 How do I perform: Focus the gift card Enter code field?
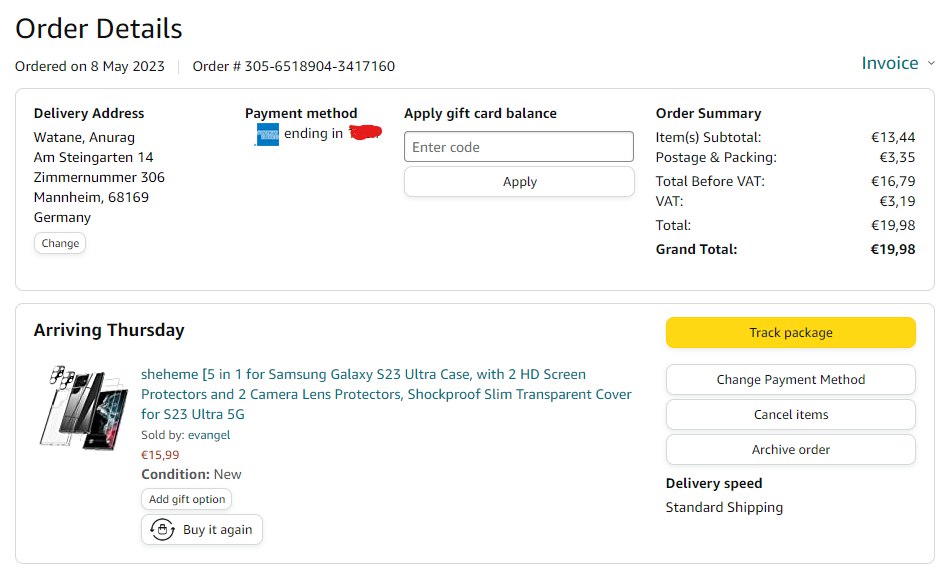(x=519, y=147)
